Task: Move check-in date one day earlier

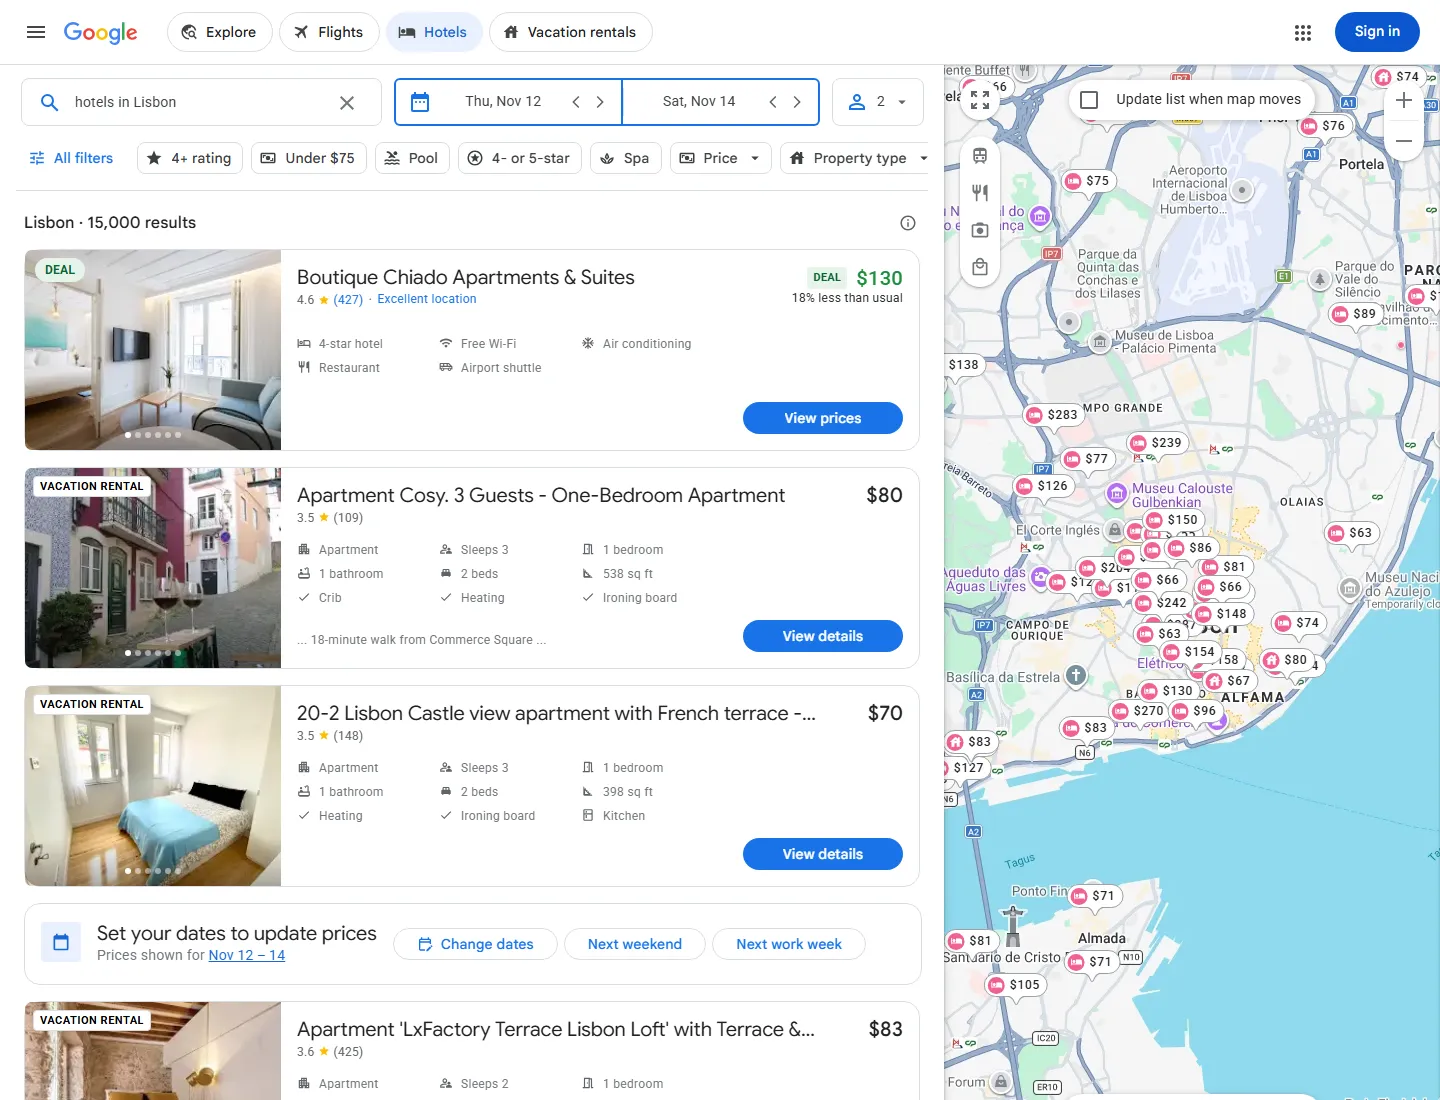Action: pos(576,102)
